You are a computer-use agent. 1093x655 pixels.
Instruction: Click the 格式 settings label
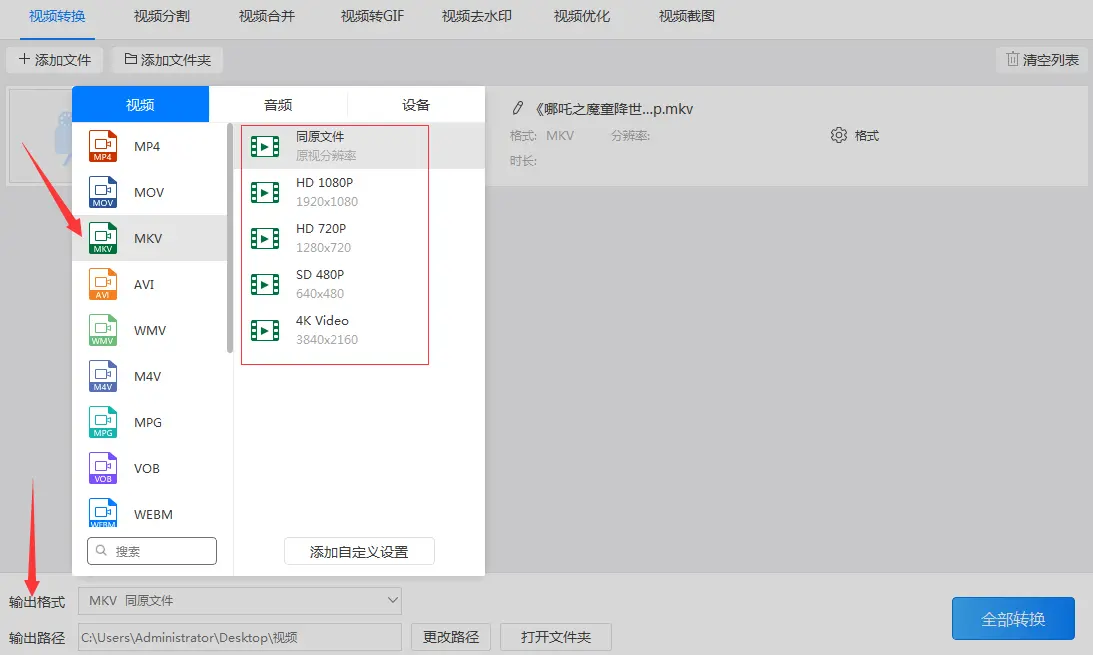point(866,135)
